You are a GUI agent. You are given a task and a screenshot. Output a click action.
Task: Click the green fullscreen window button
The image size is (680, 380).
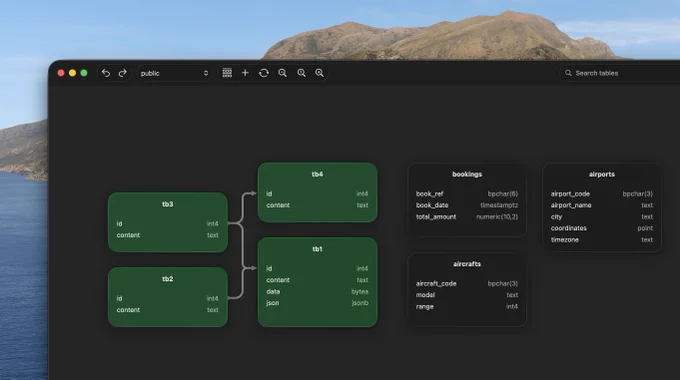(x=84, y=73)
